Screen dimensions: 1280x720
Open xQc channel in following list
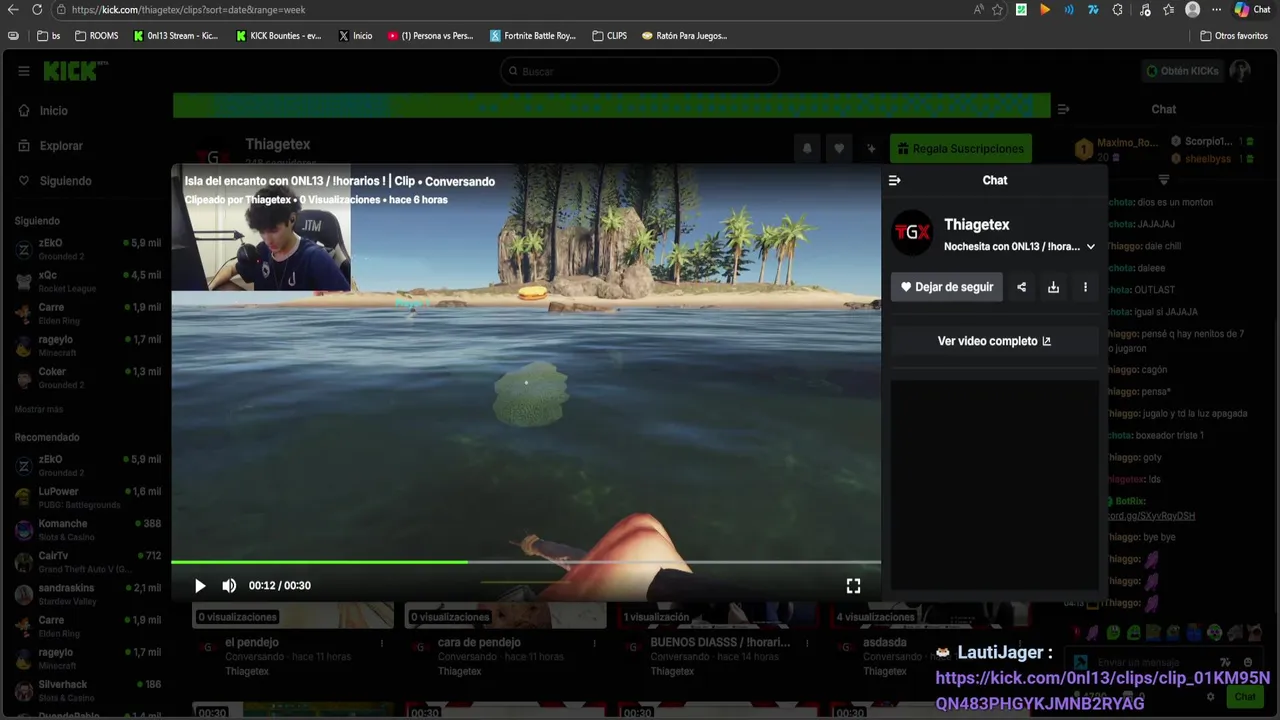click(x=87, y=281)
